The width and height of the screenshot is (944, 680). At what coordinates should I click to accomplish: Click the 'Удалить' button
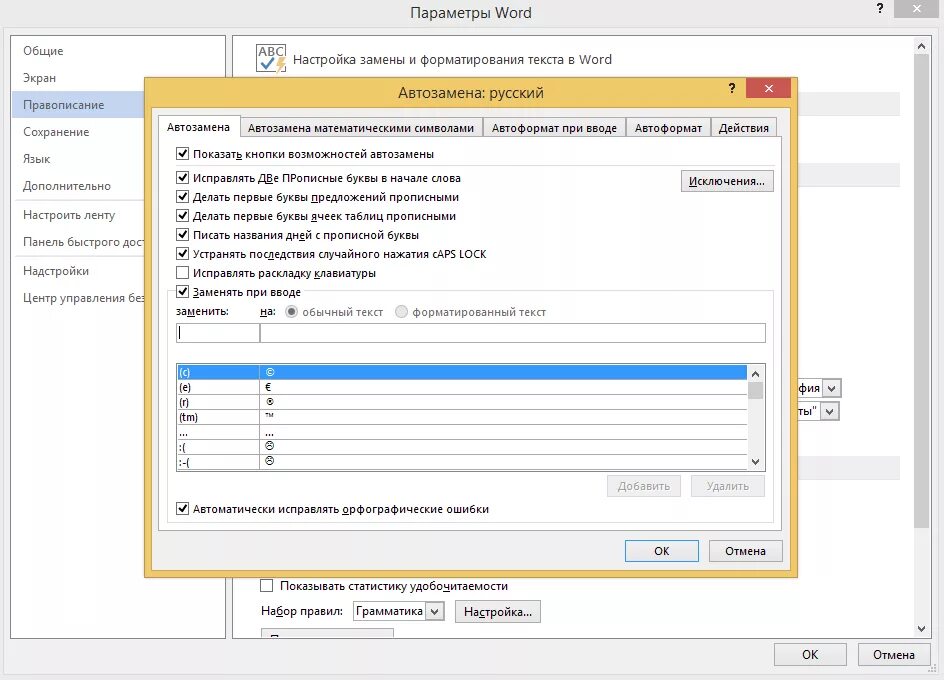(x=728, y=486)
